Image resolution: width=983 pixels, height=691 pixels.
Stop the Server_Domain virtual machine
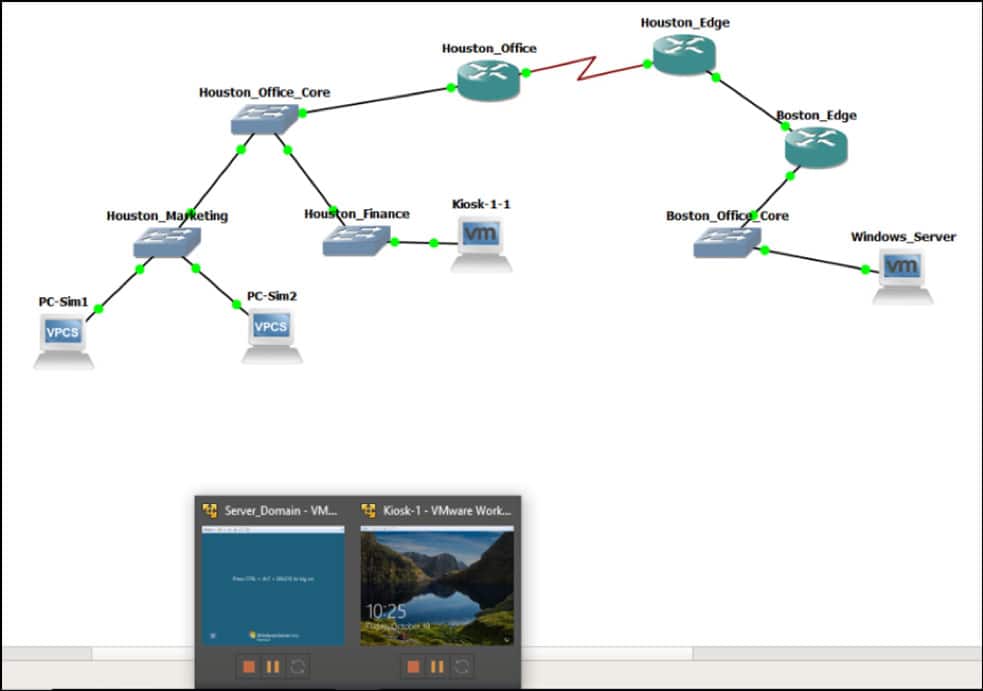click(249, 667)
